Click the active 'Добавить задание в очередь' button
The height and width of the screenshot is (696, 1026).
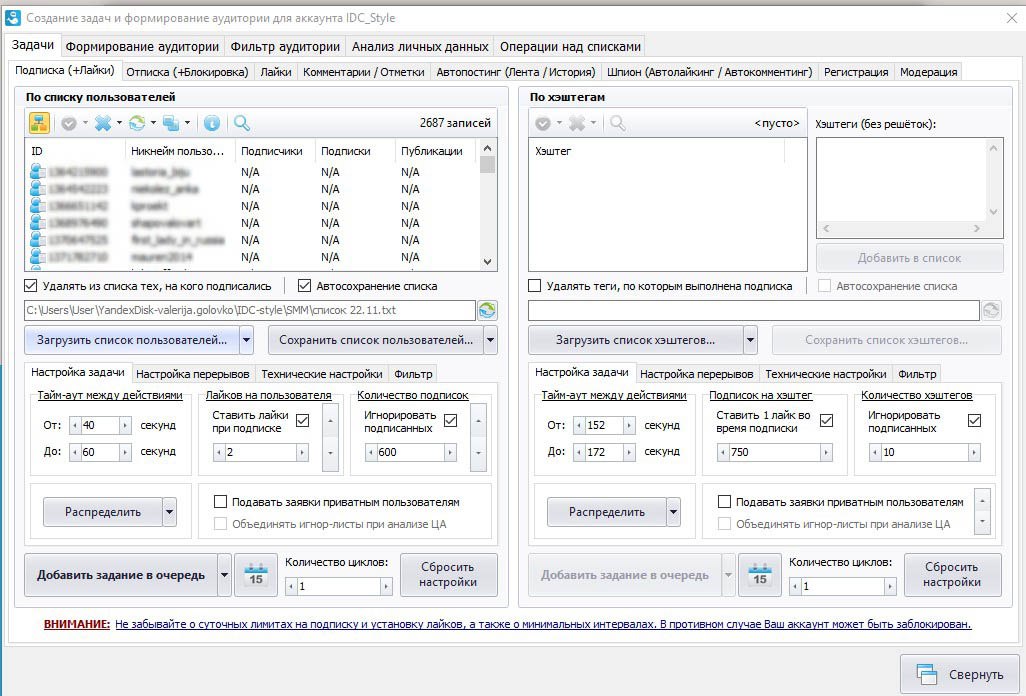tap(121, 575)
